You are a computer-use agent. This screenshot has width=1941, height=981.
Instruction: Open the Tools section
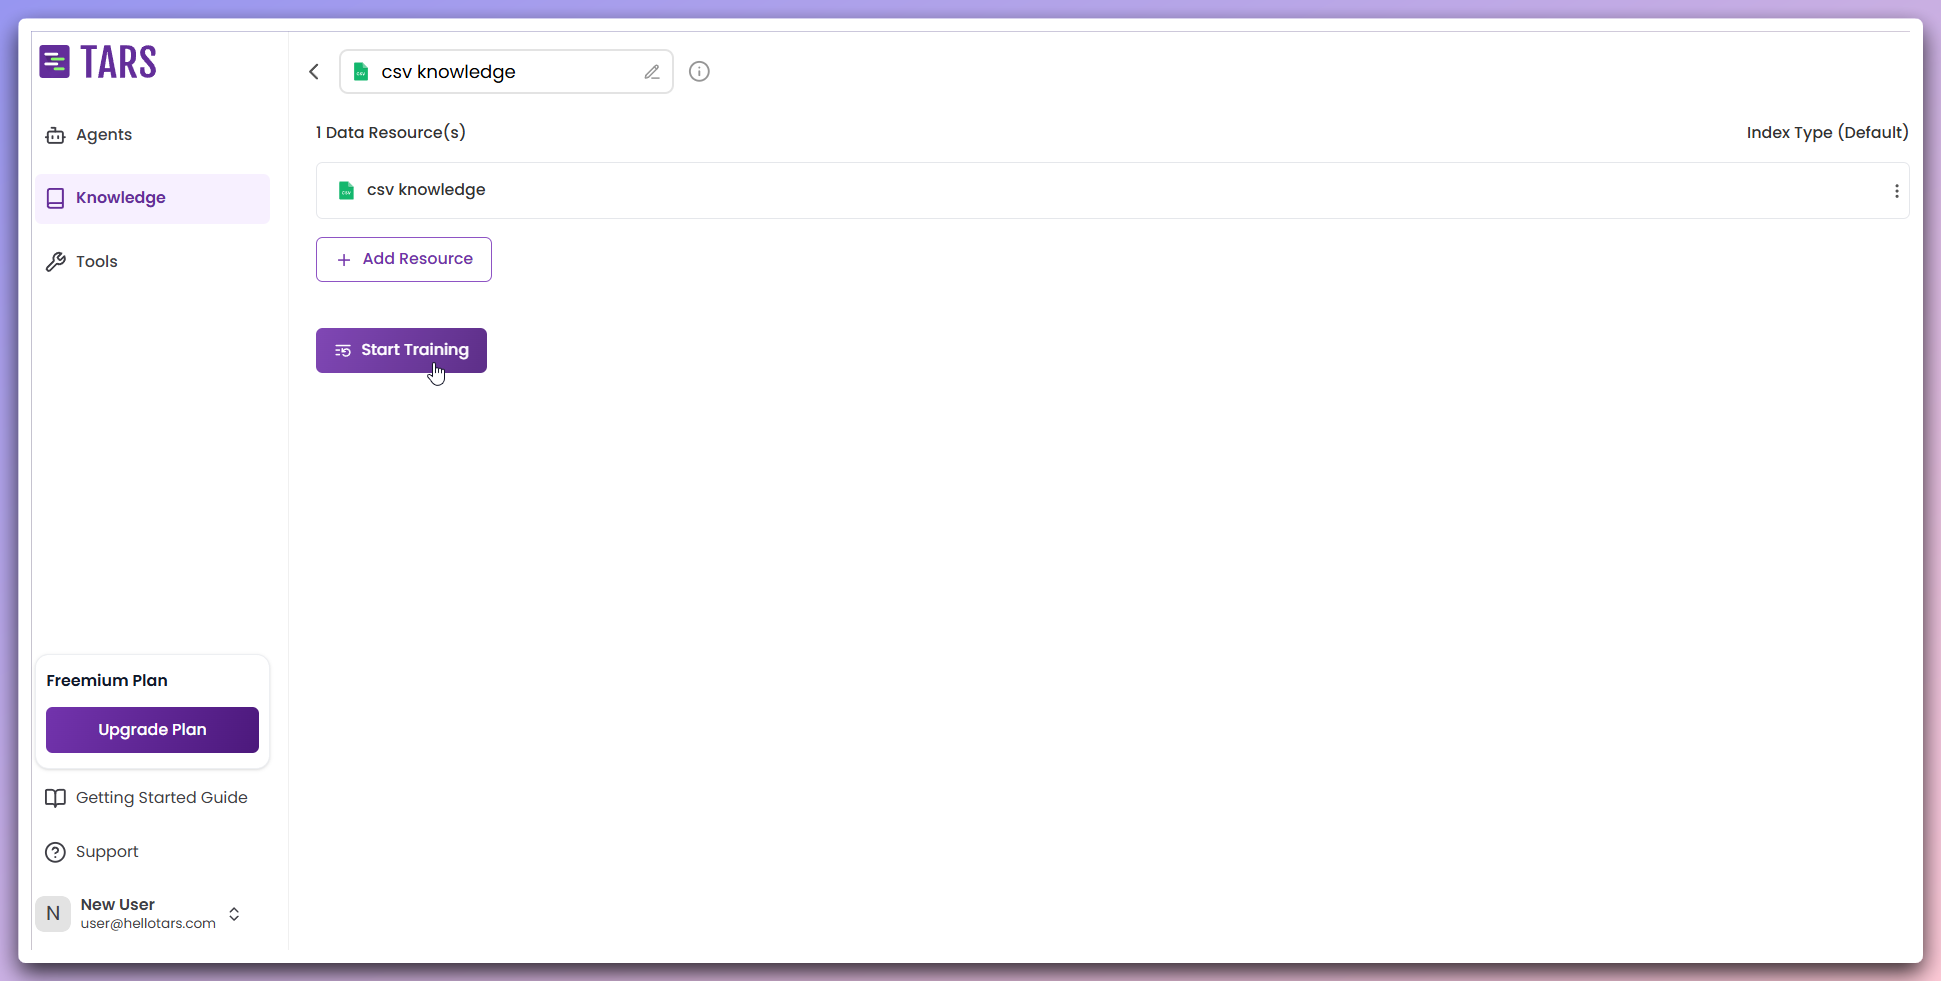(152, 262)
